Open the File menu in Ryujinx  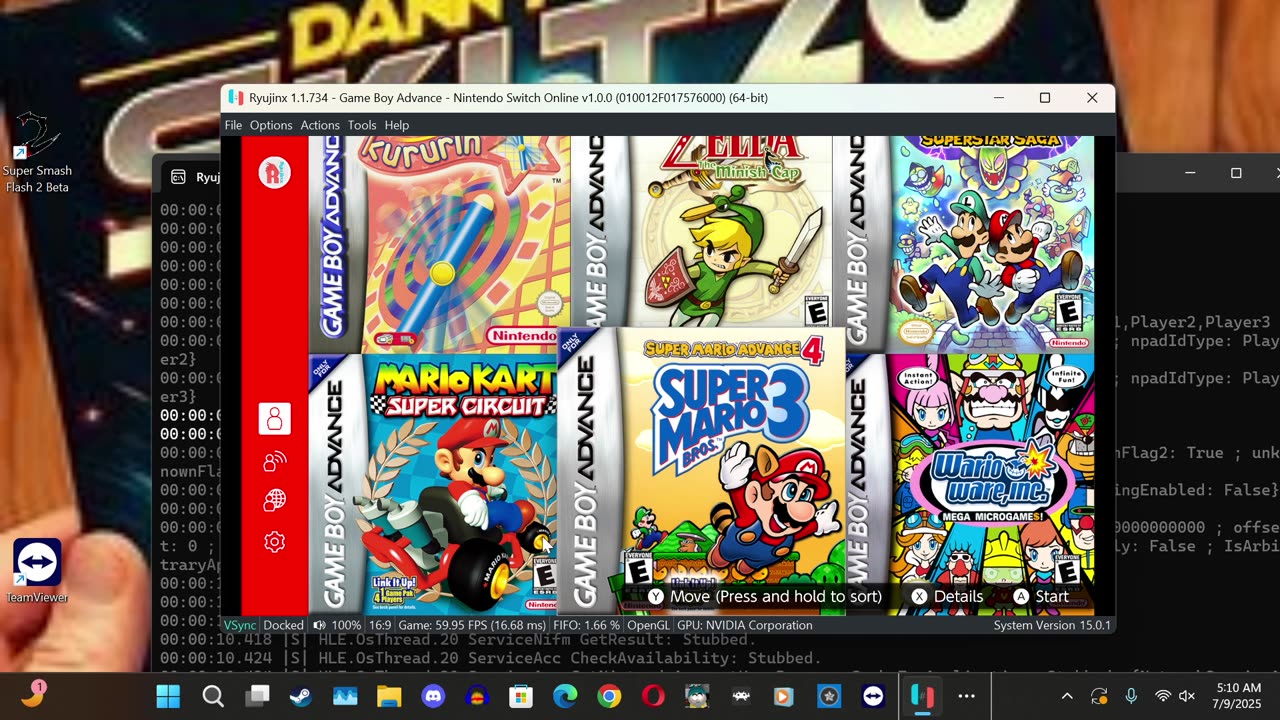(233, 125)
